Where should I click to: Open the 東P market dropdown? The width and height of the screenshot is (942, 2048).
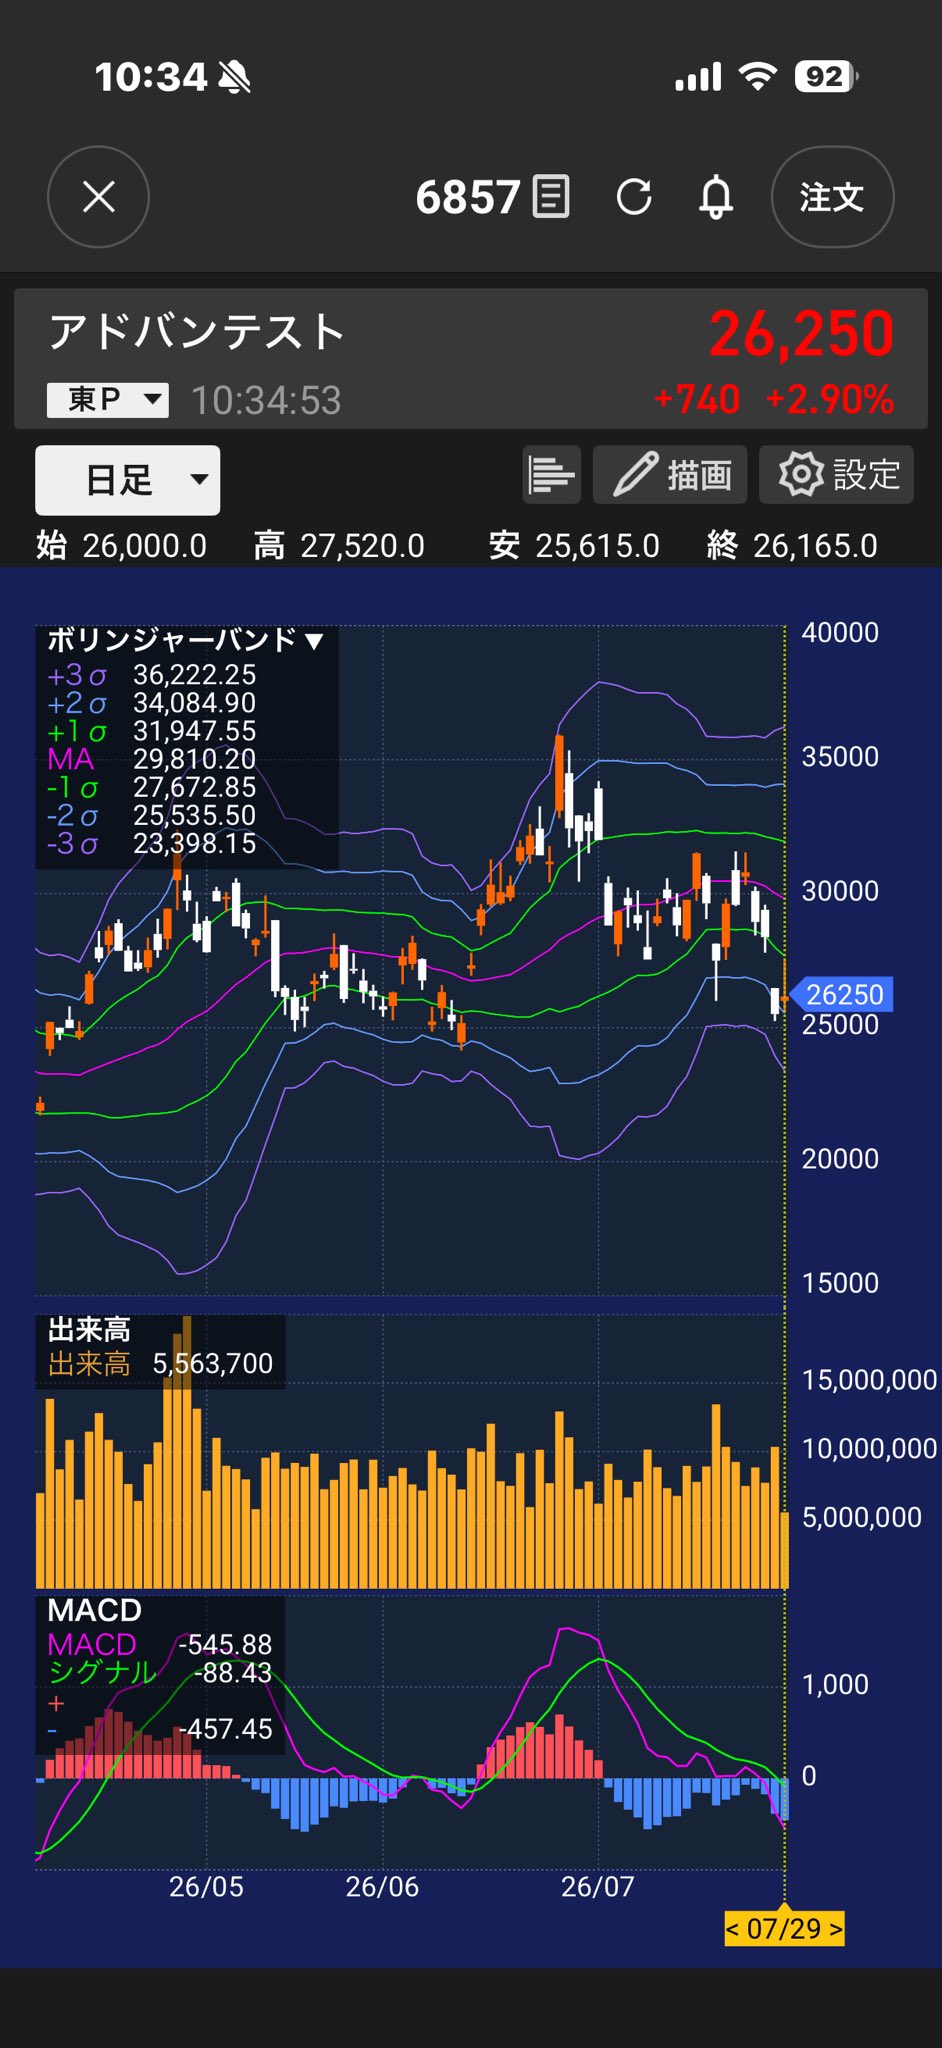pyautogui.click(x=108, y=400)
